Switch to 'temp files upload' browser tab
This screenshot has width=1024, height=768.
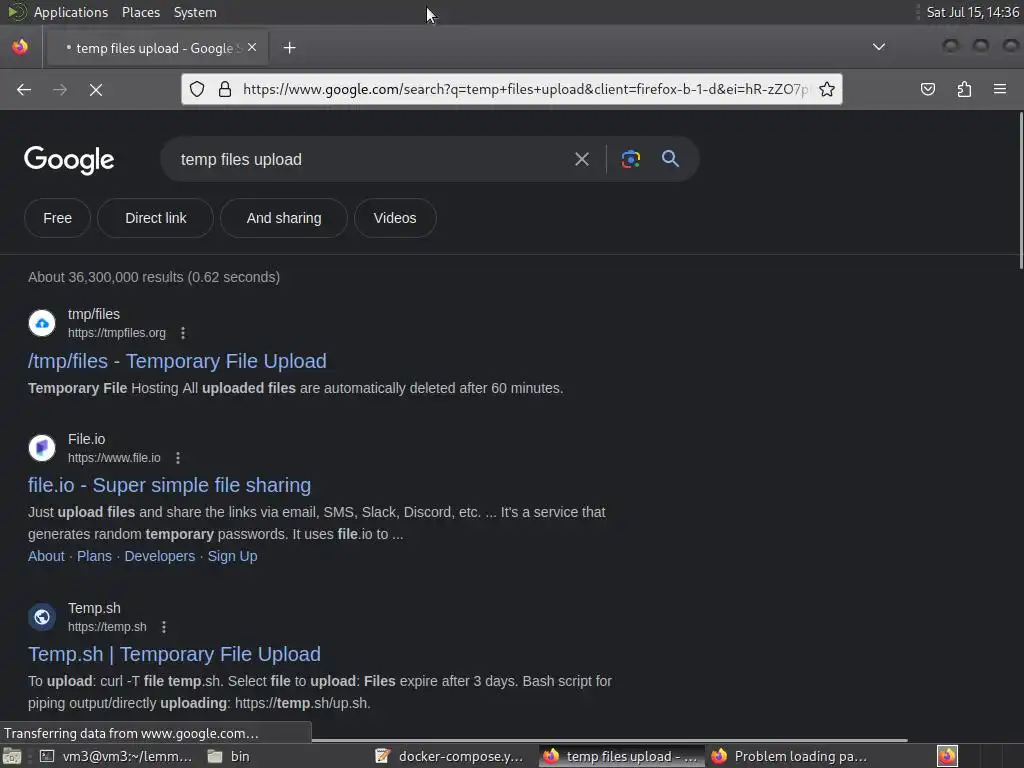click(x=155, y=48)
